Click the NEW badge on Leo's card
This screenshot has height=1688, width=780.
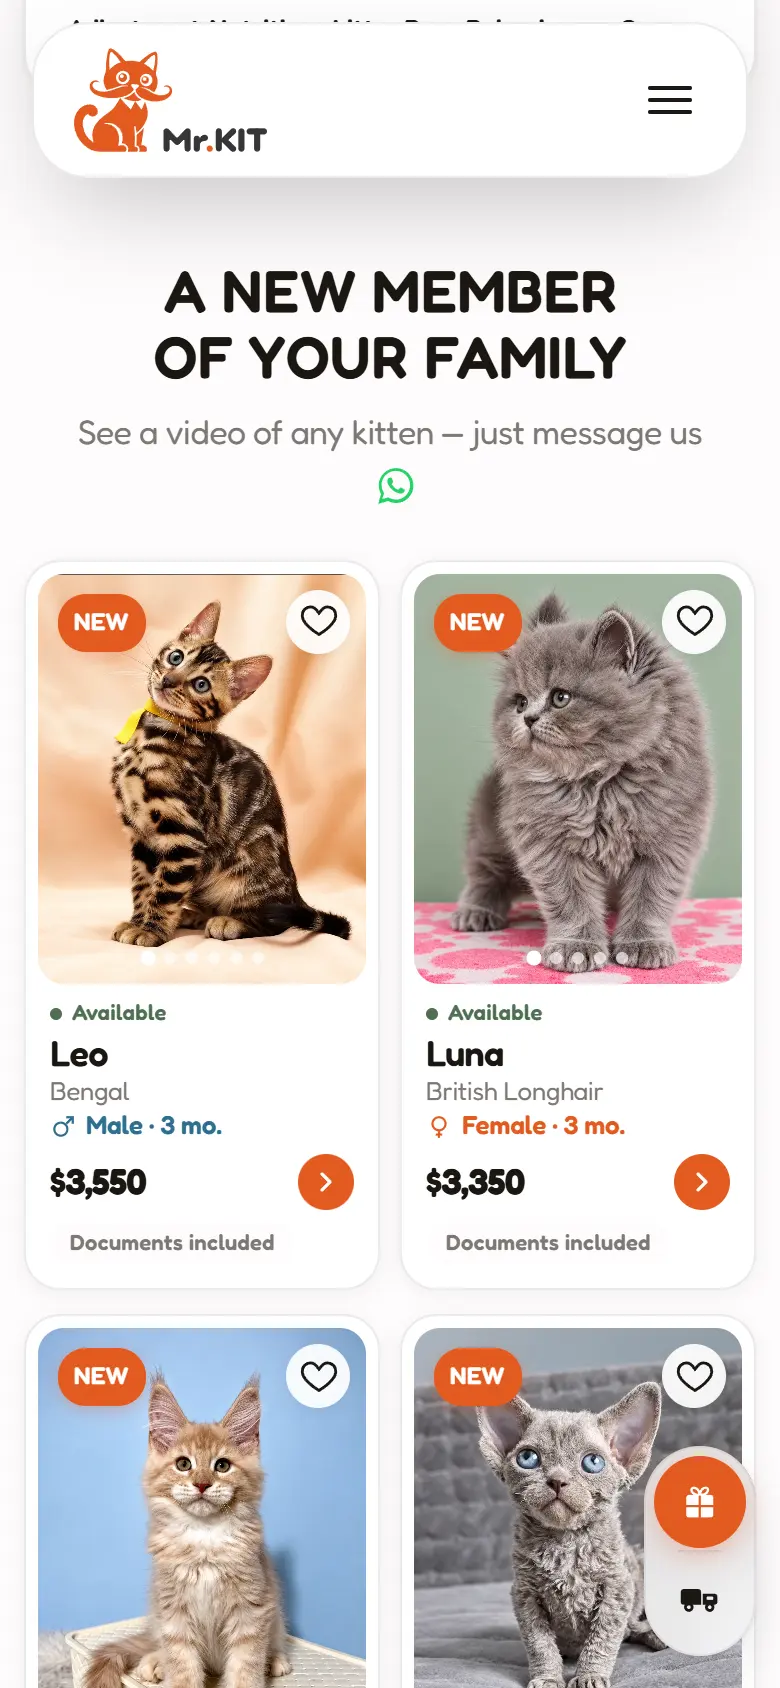click(101, 623)
